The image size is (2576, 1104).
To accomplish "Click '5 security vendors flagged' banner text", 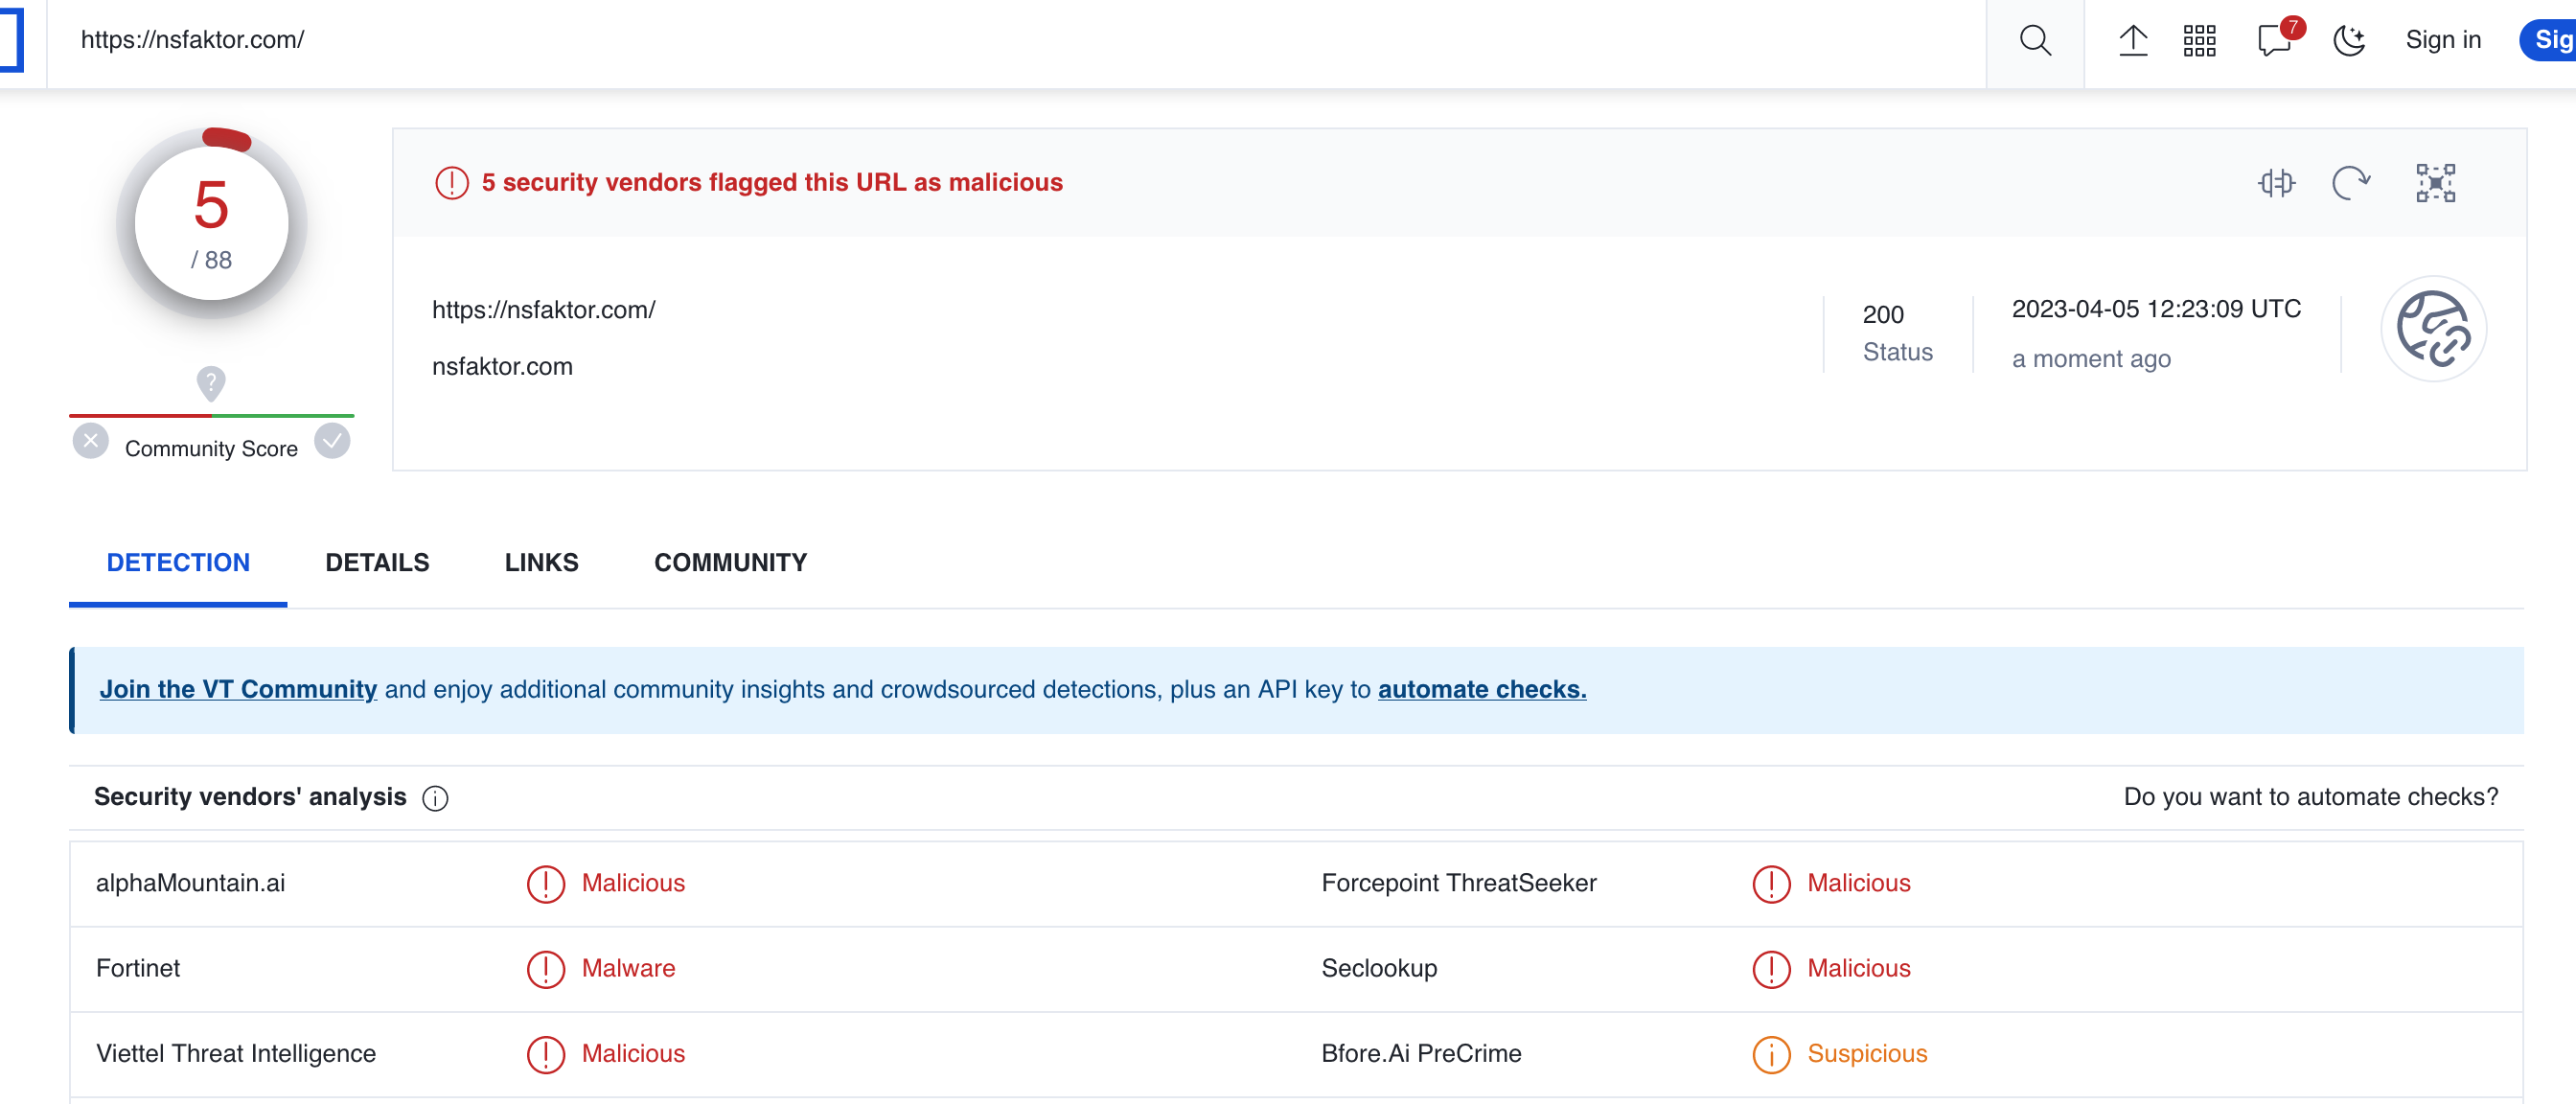I will coord(772,183).
